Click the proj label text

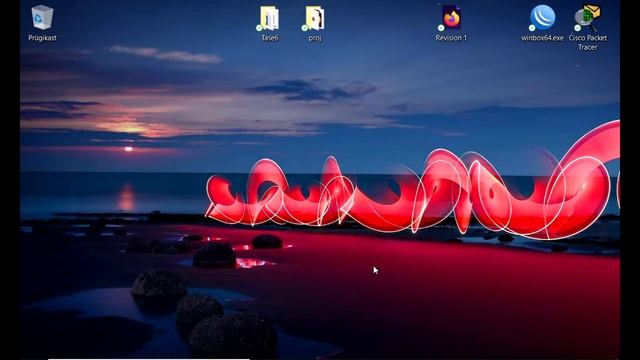pyautogui.click(x=315, y=38)
